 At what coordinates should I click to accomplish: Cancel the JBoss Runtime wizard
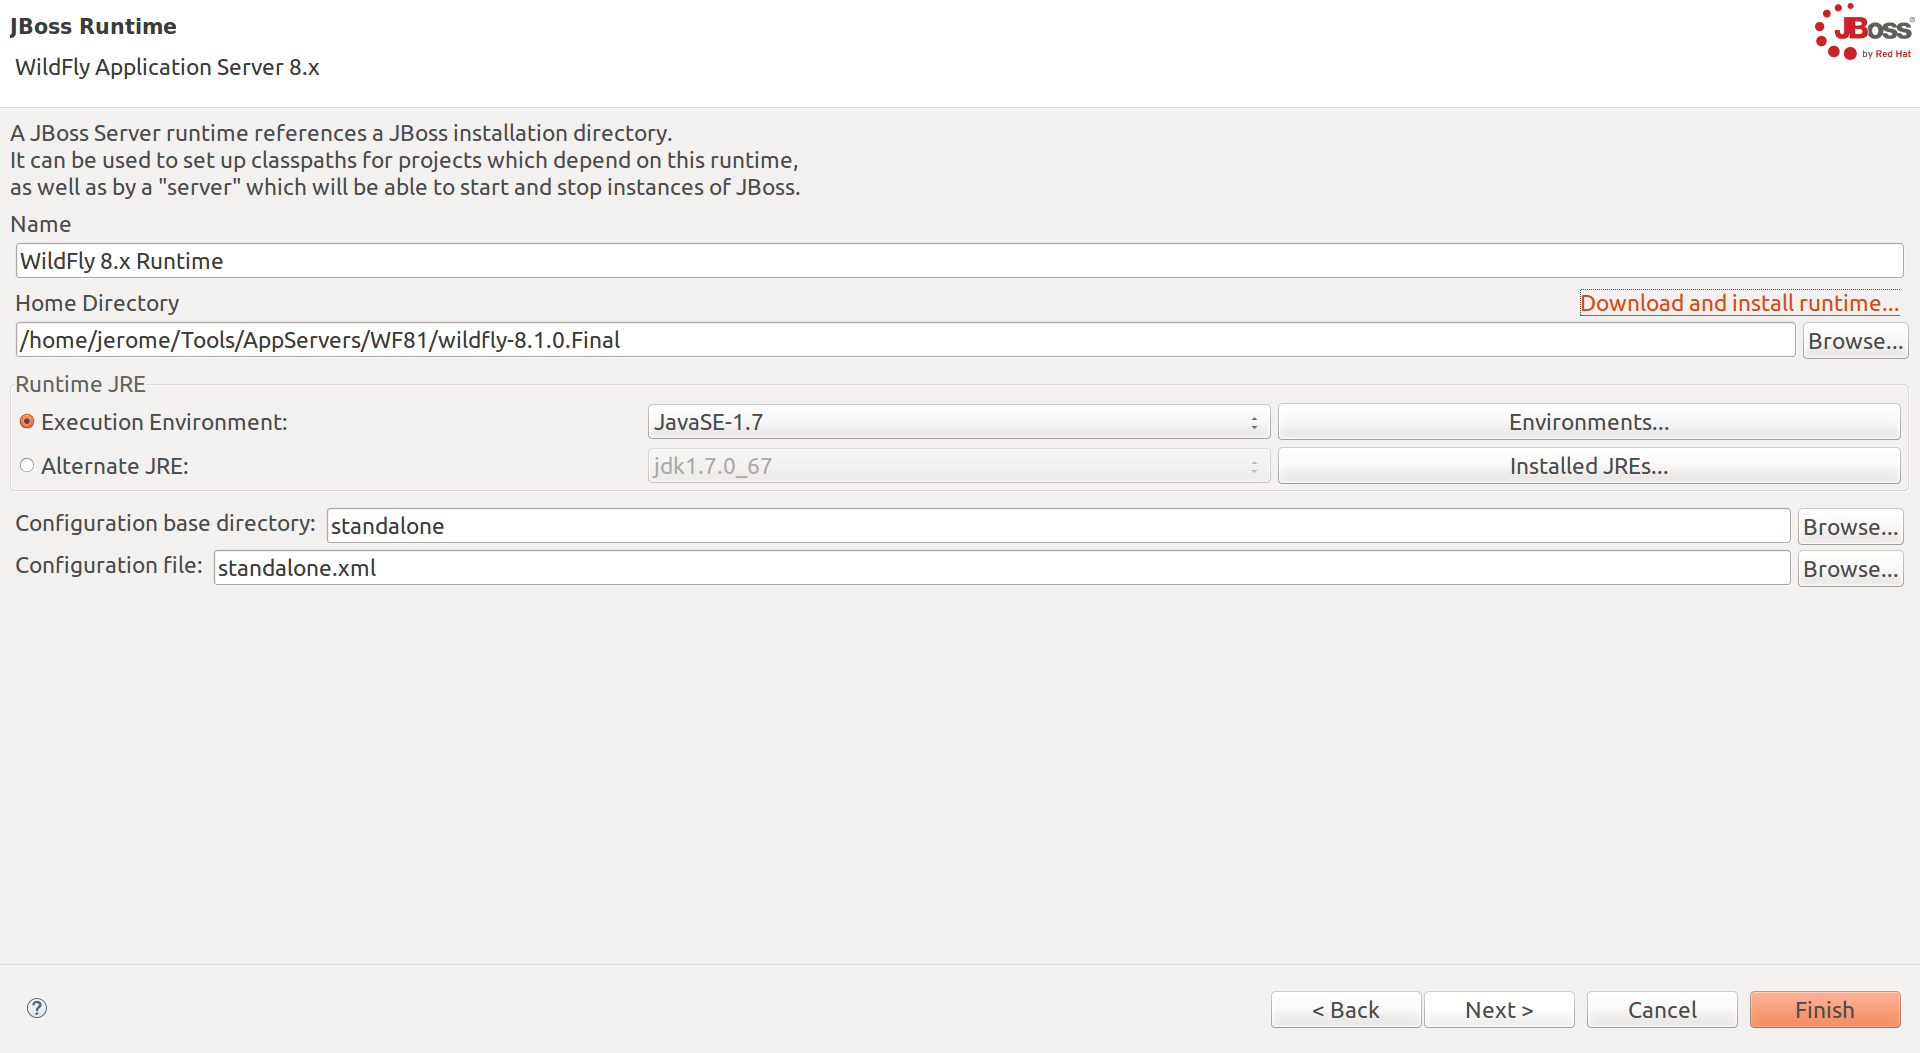(x=1662, y=1010)
